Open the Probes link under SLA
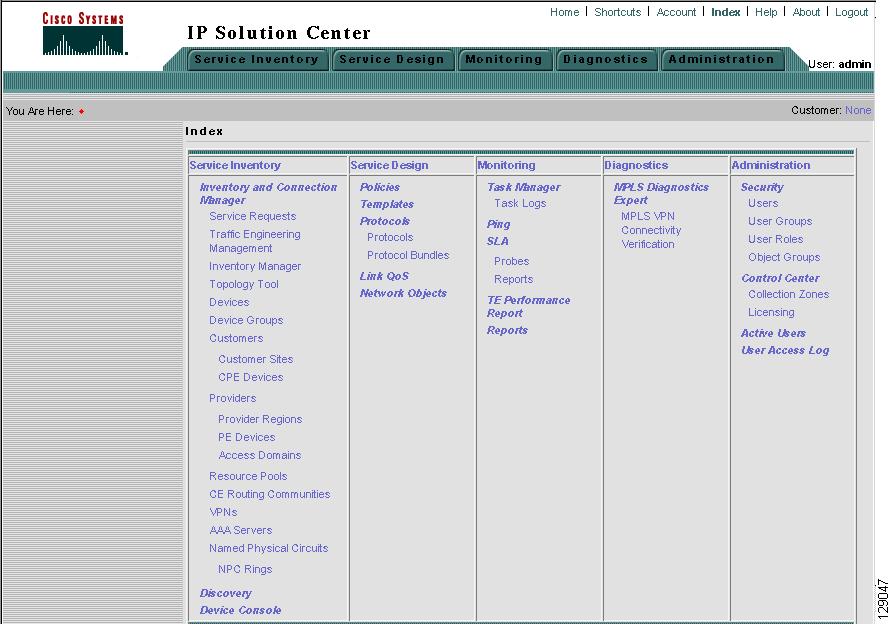 511,261
